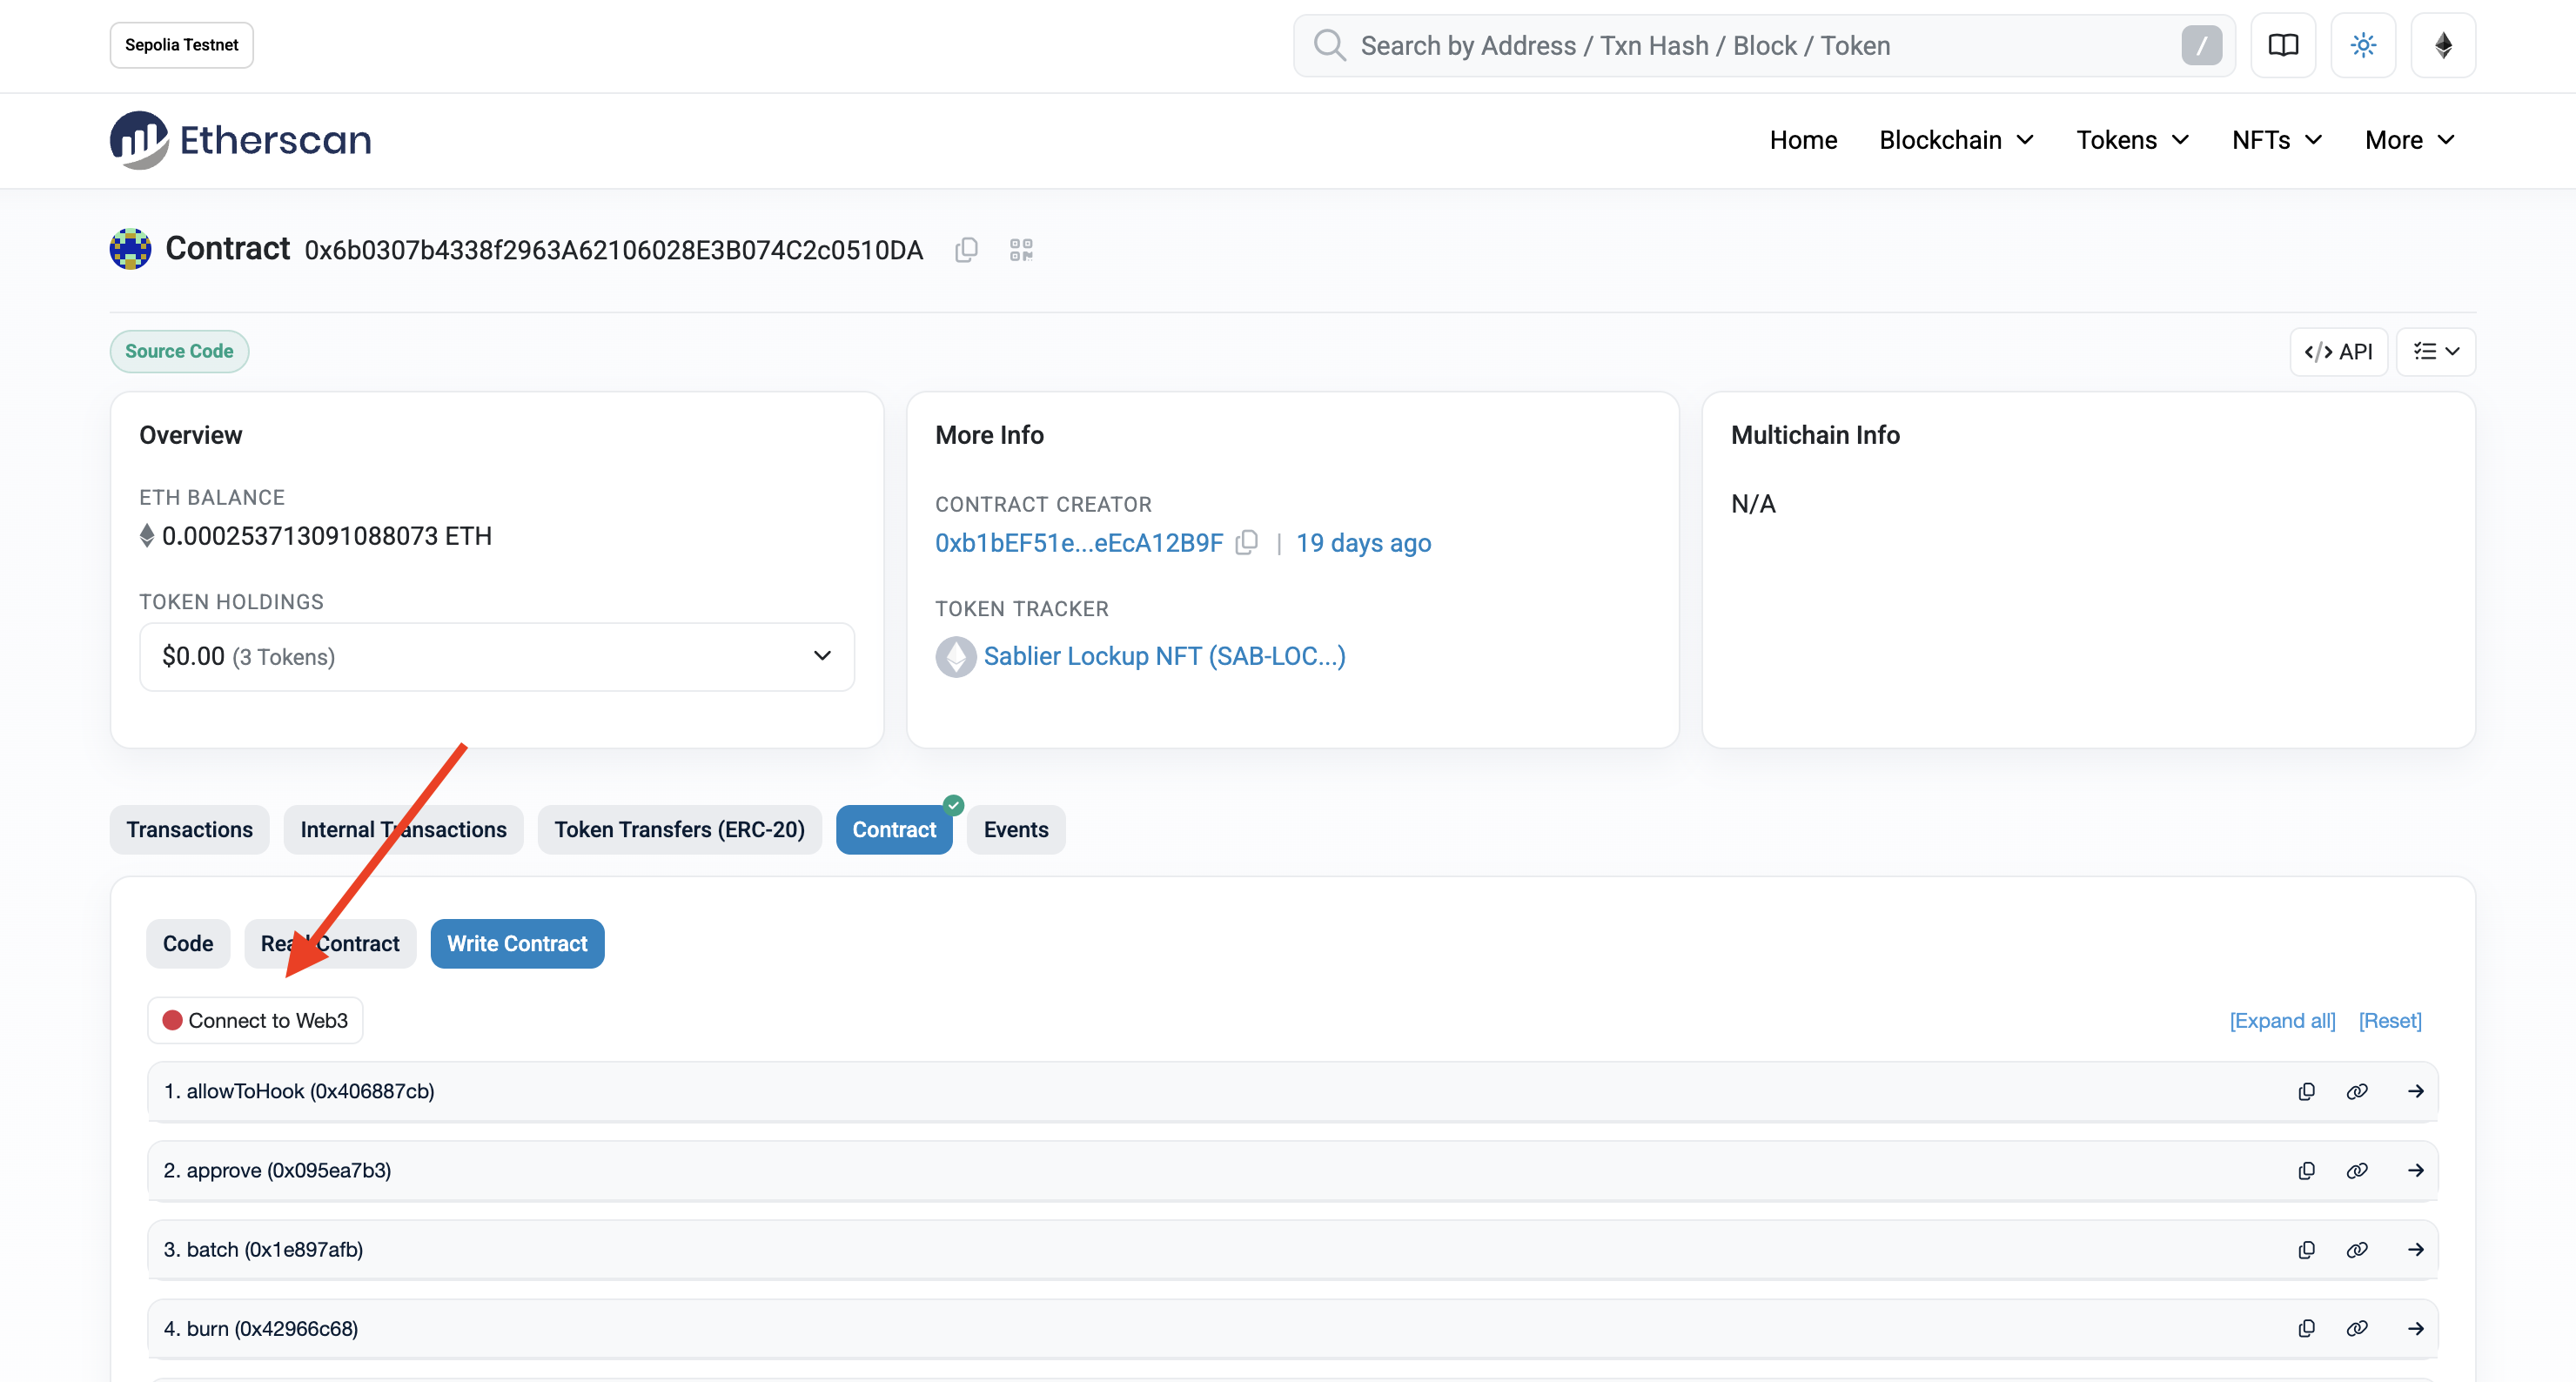Click Connect to Web3
This screenshot has width=2576, height=1382.
[254, 1020]
